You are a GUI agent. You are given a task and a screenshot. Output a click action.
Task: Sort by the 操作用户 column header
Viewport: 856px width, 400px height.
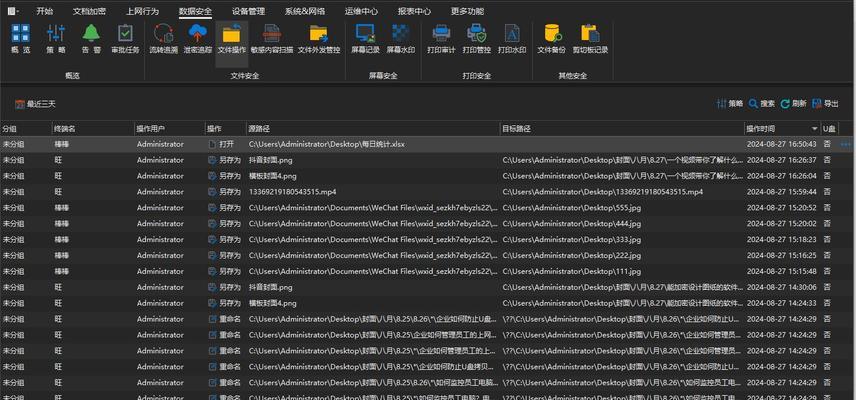[x=169, y=129]
